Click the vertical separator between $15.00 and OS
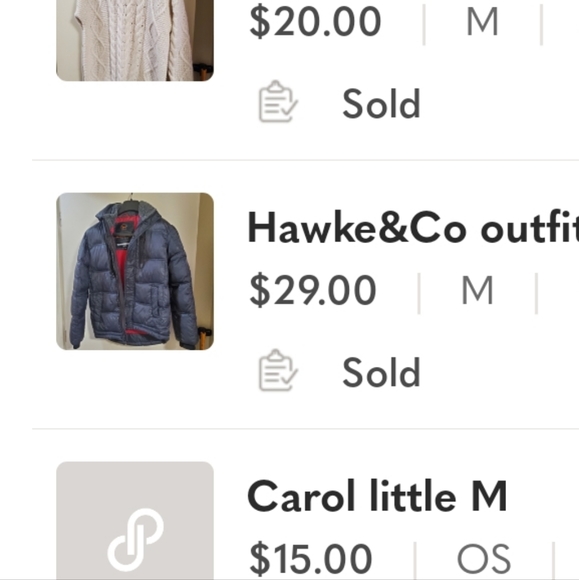 point(415,560)
